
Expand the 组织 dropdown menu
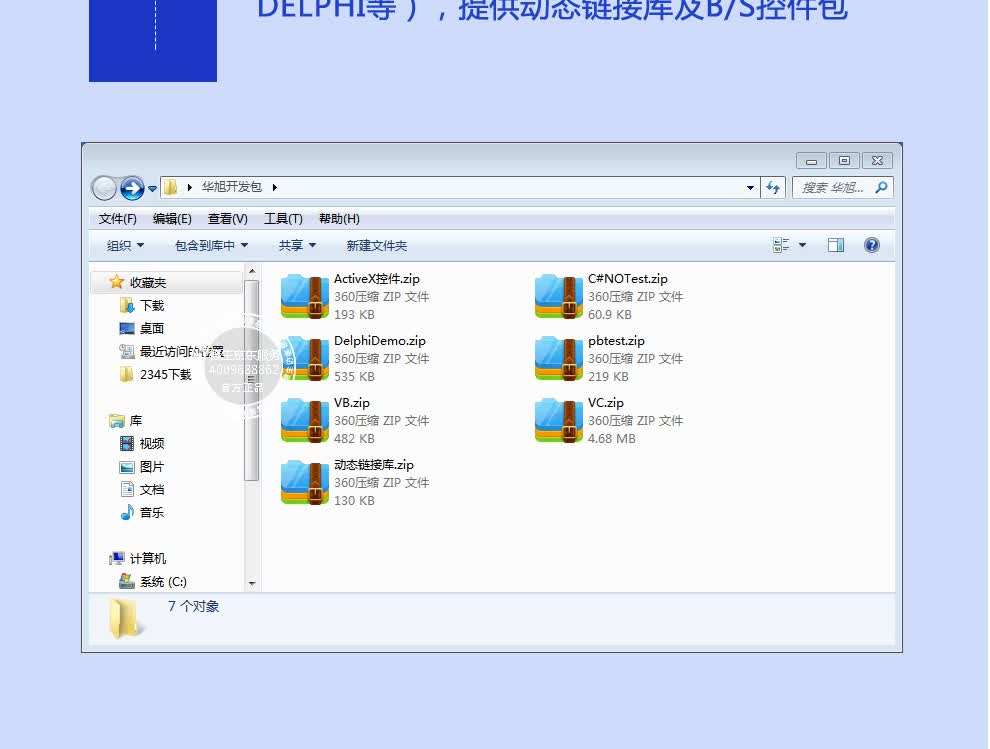click(125, 245)
